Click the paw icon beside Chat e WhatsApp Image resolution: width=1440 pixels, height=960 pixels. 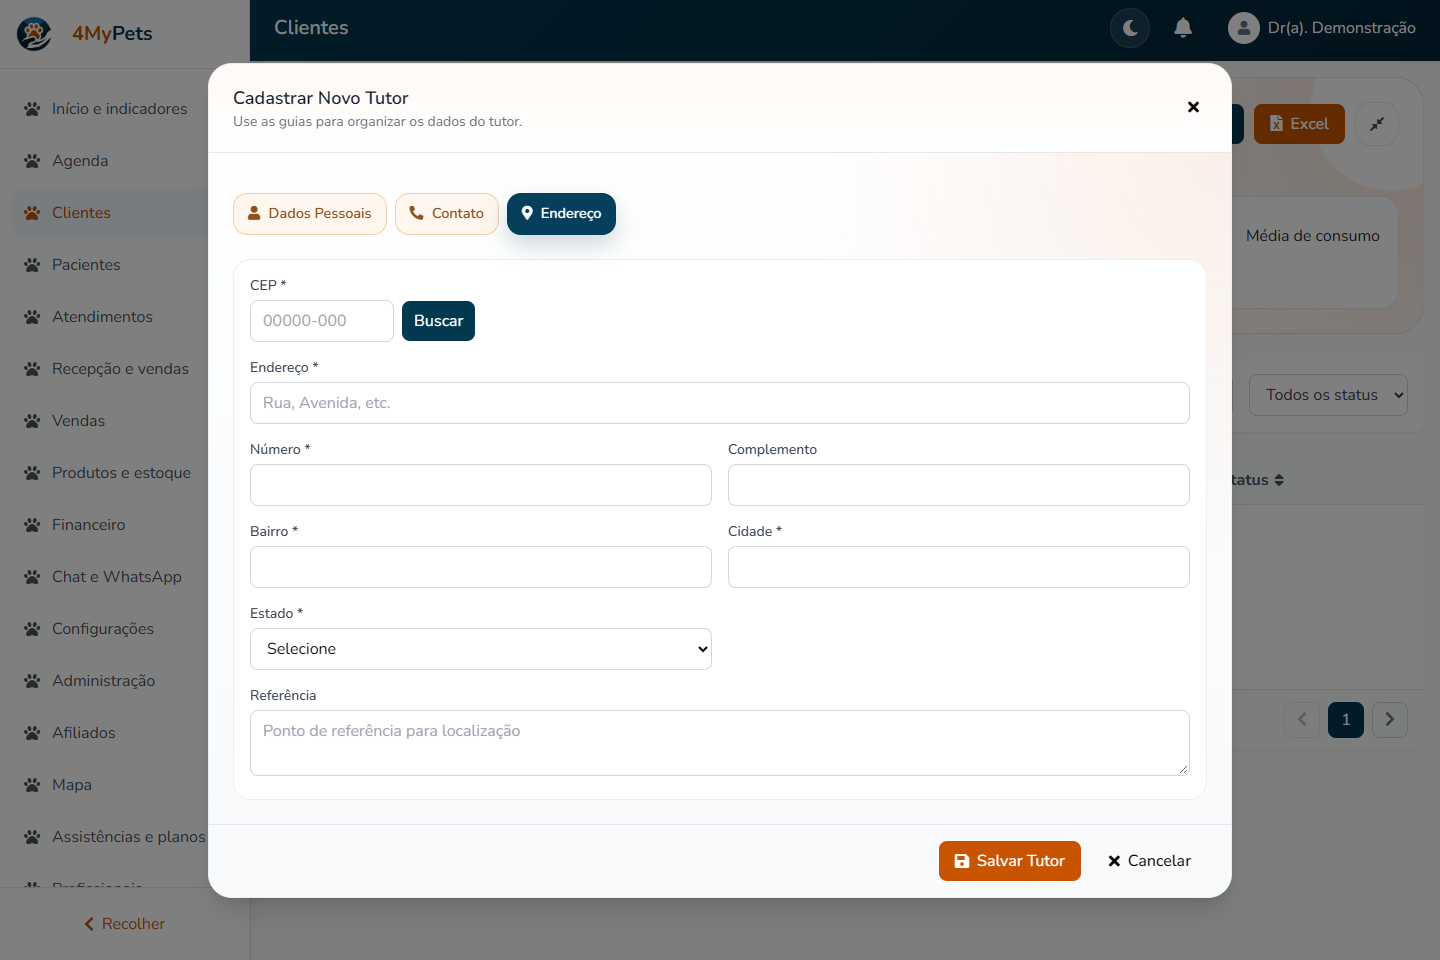(32, 577)
